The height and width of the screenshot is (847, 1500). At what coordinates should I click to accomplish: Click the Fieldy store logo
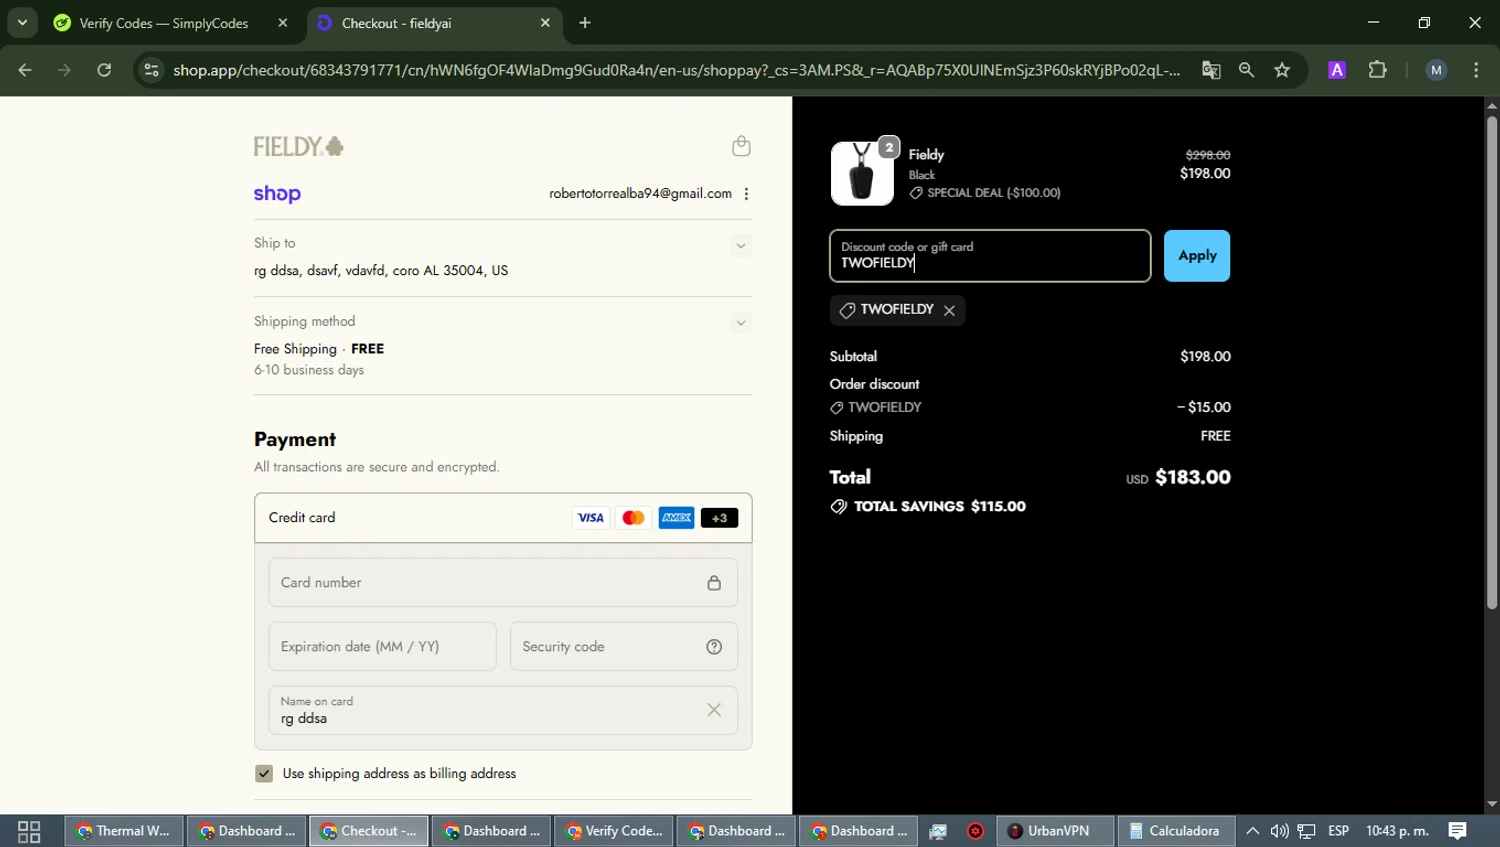pos(299,147)
